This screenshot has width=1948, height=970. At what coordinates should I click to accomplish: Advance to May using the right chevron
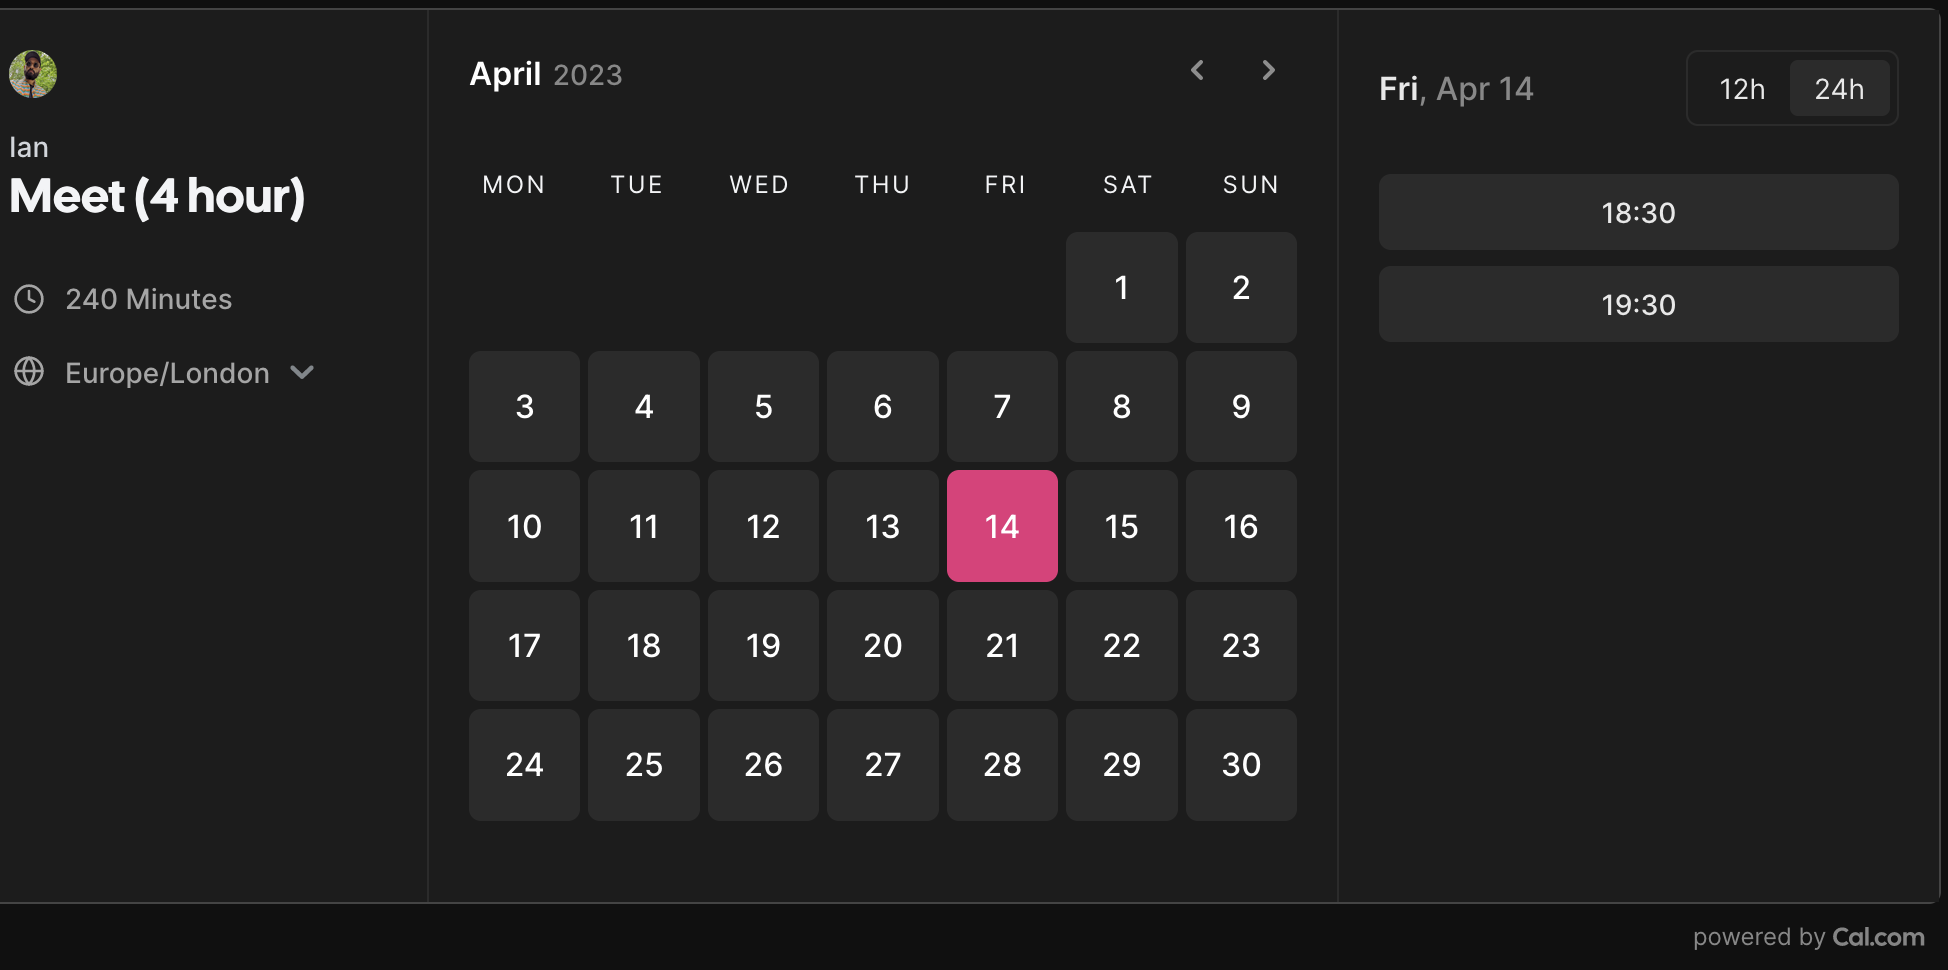(1268, 70)
